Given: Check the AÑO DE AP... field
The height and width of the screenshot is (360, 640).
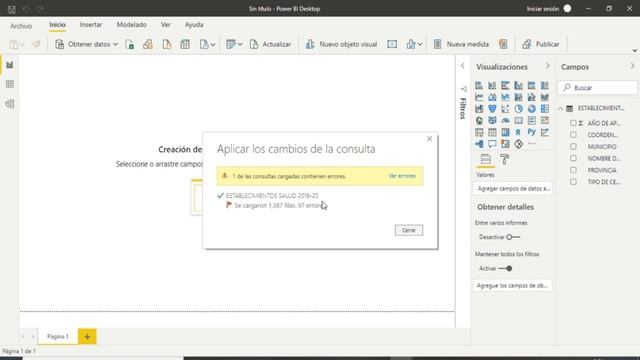Looking at the screenshot, I should [573, 123].
